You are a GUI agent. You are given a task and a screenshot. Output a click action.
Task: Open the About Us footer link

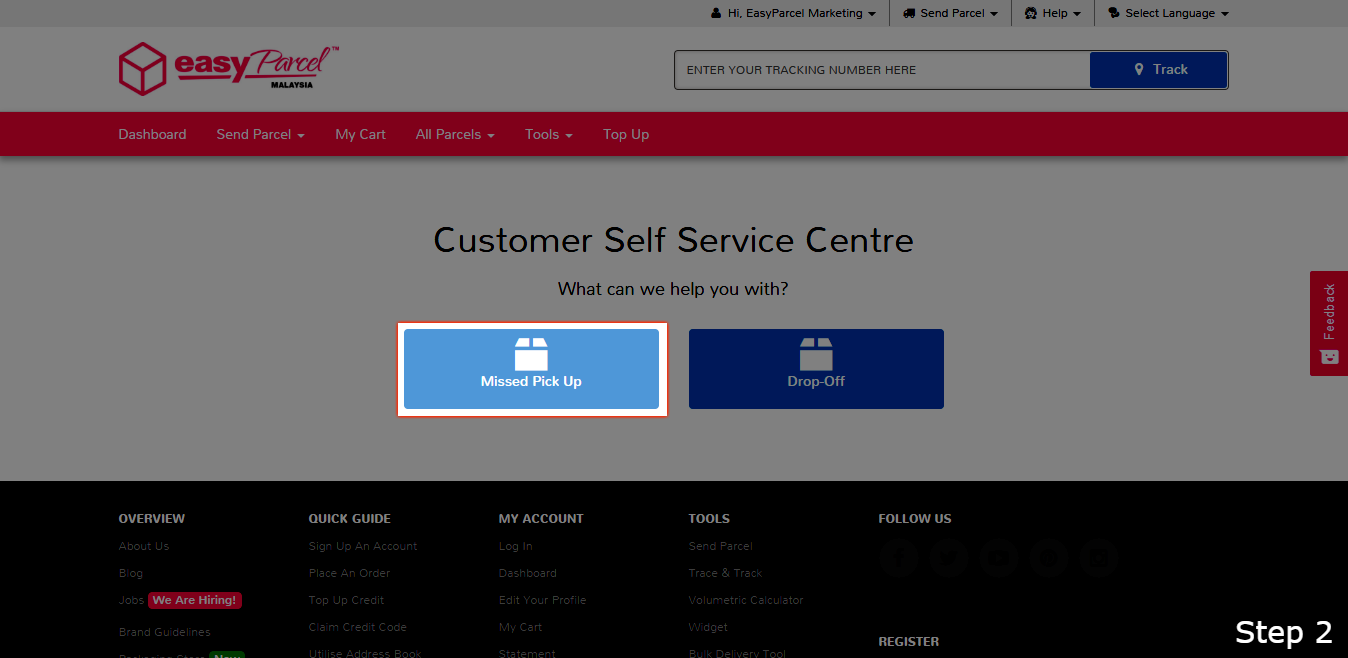point(144,546)
